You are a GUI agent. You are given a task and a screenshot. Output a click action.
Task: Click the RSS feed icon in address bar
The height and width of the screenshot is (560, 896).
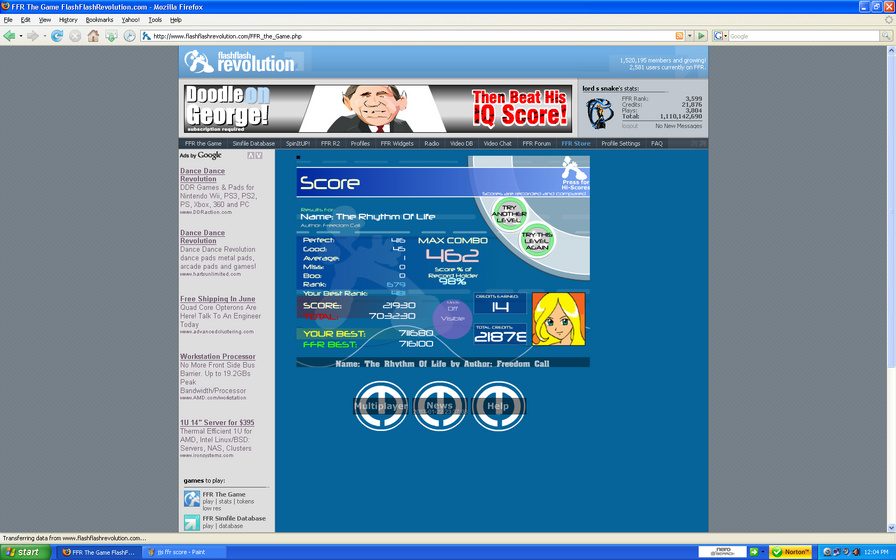pyautogui.click(x=679, y=36)
